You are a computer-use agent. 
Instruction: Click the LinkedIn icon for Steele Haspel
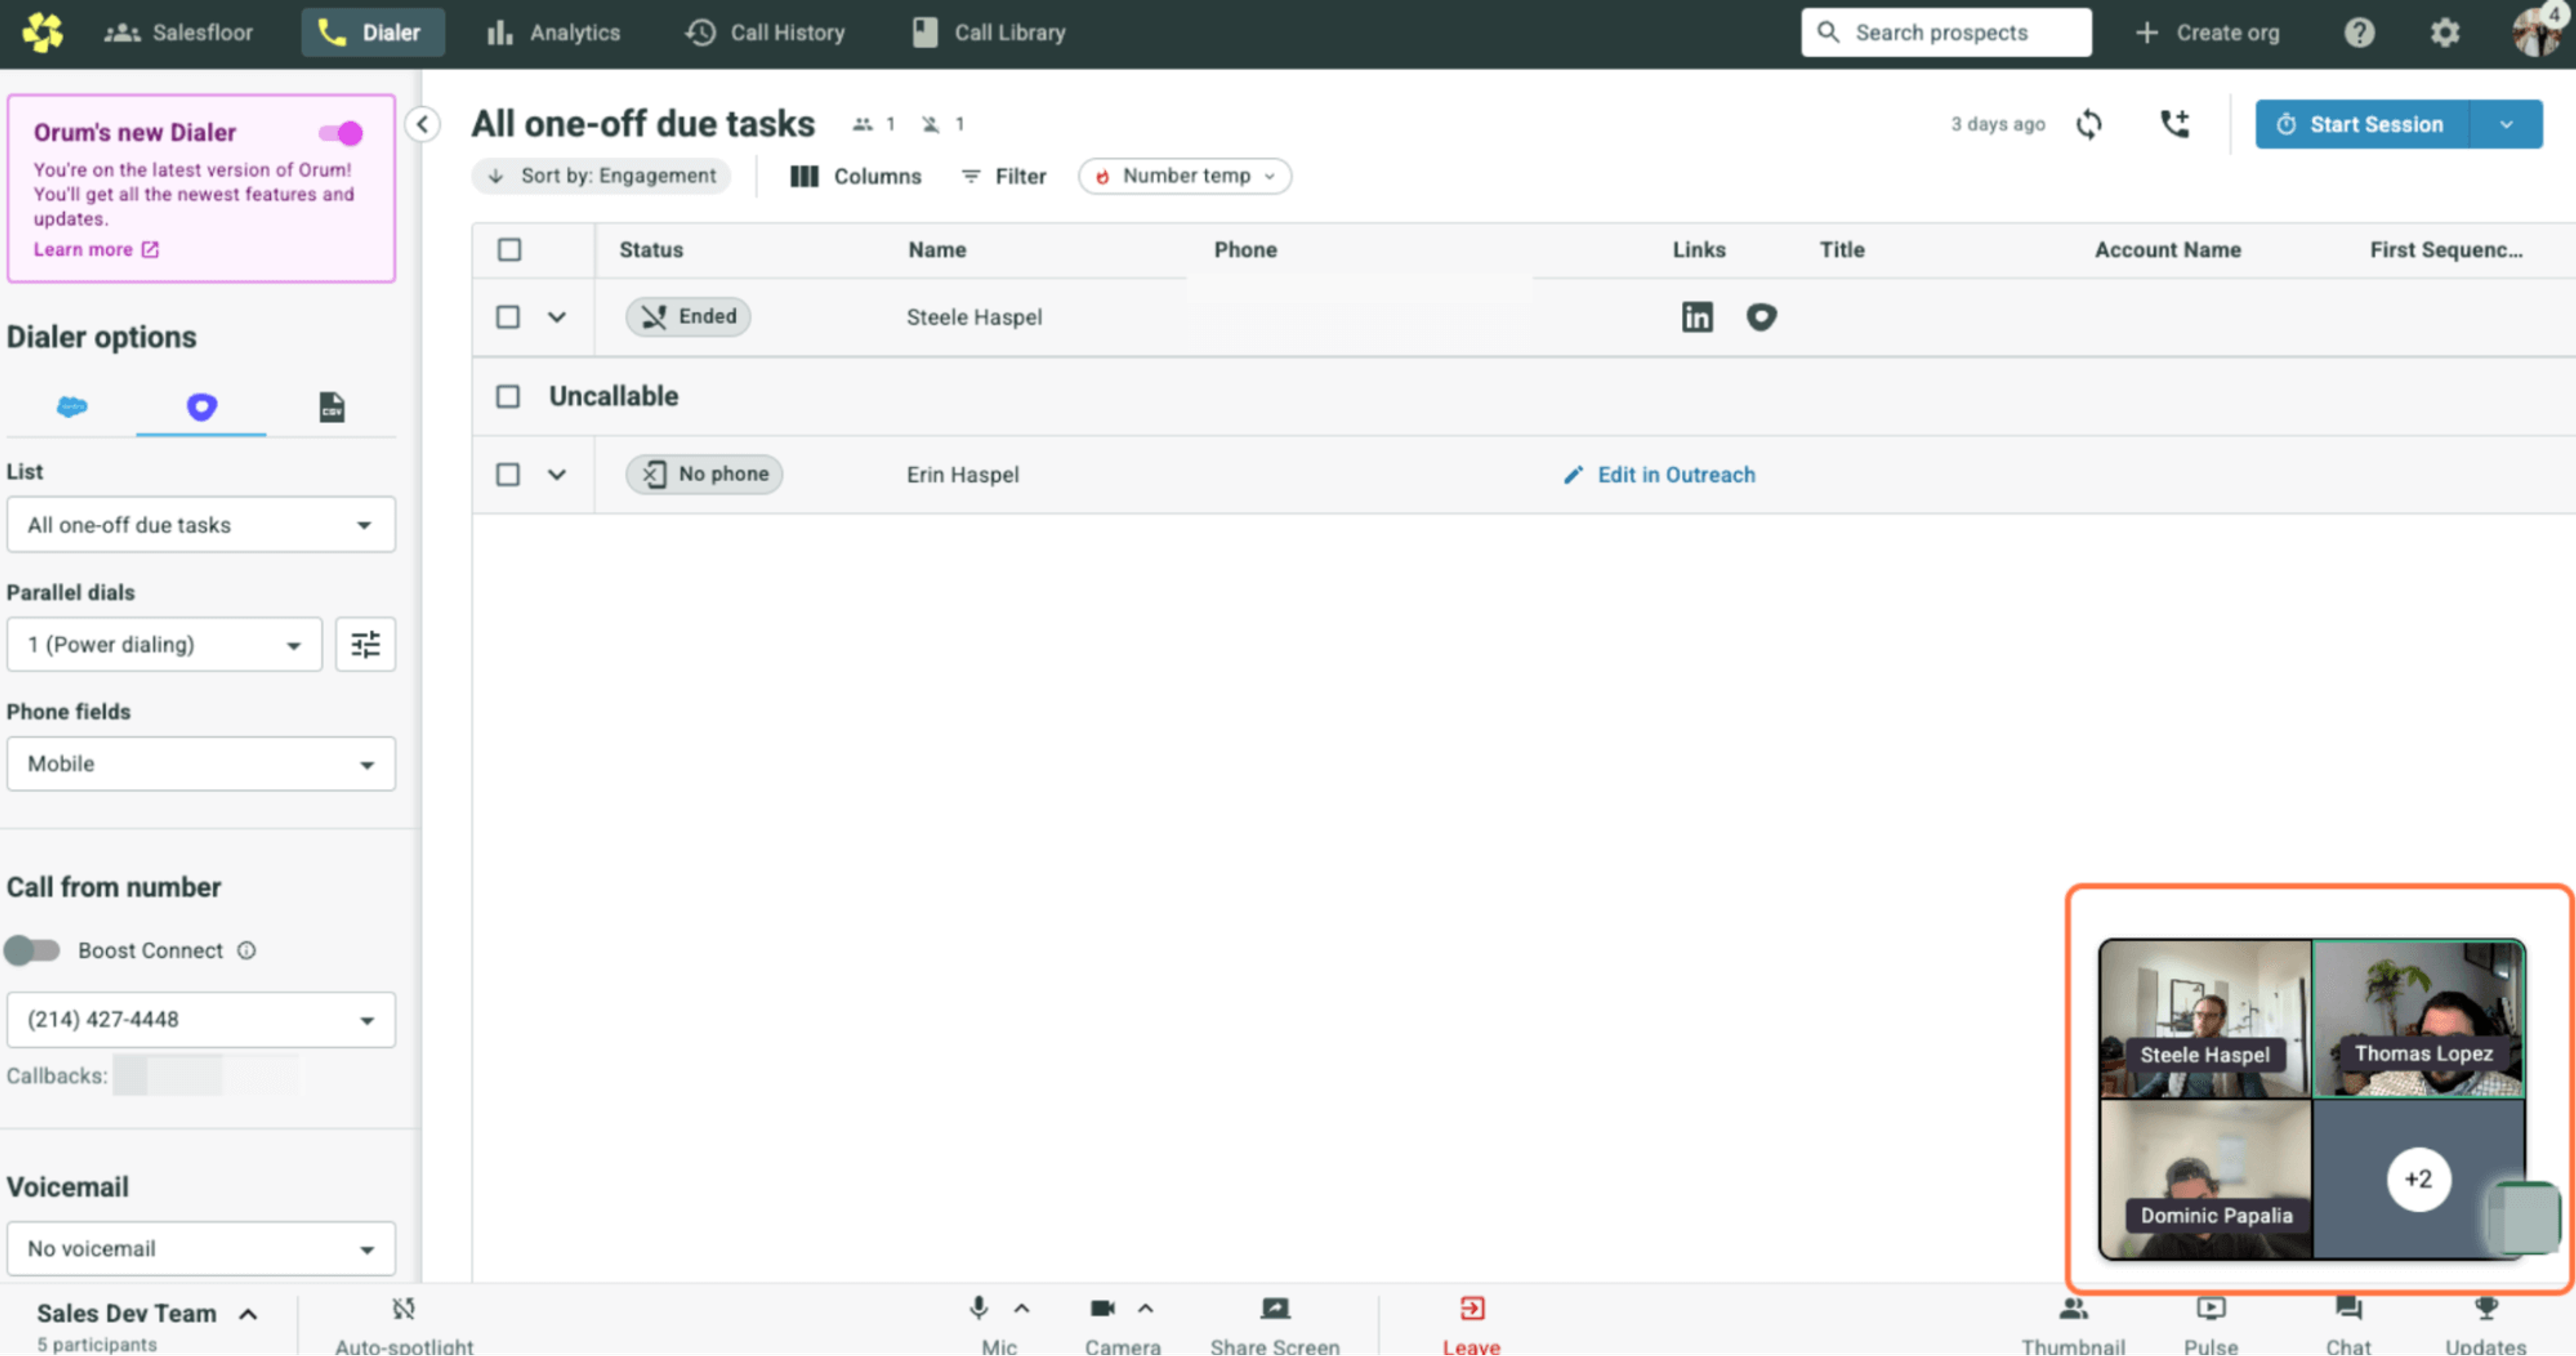1696,317
